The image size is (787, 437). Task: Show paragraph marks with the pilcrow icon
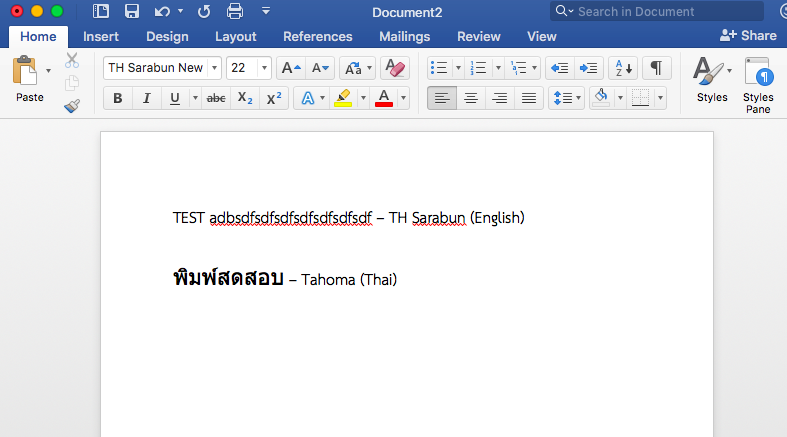pyautogui.click(x=655, y=68)
